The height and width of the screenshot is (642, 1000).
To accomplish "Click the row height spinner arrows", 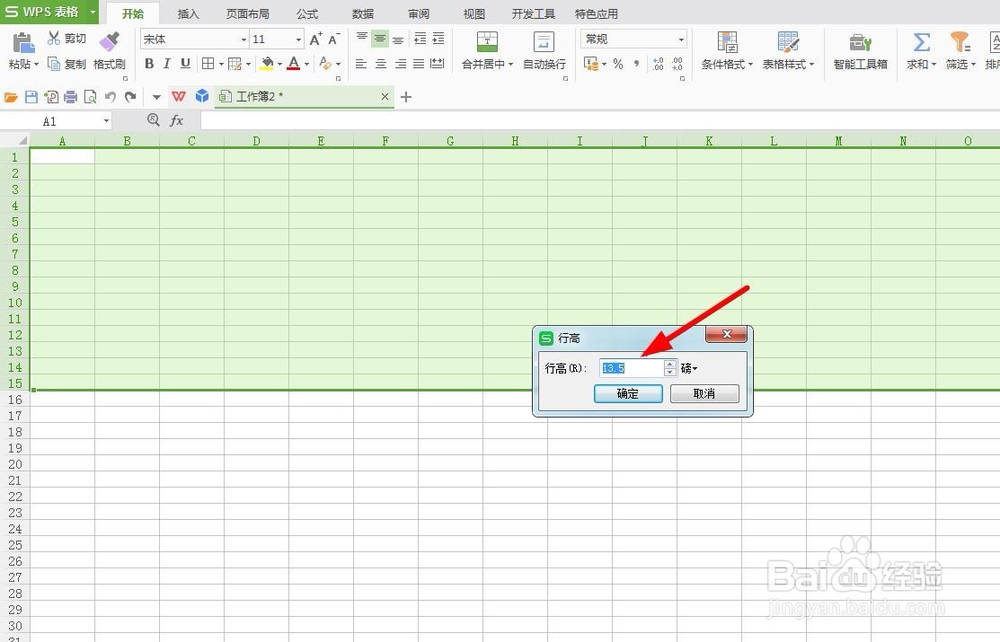I will point(670,368).
